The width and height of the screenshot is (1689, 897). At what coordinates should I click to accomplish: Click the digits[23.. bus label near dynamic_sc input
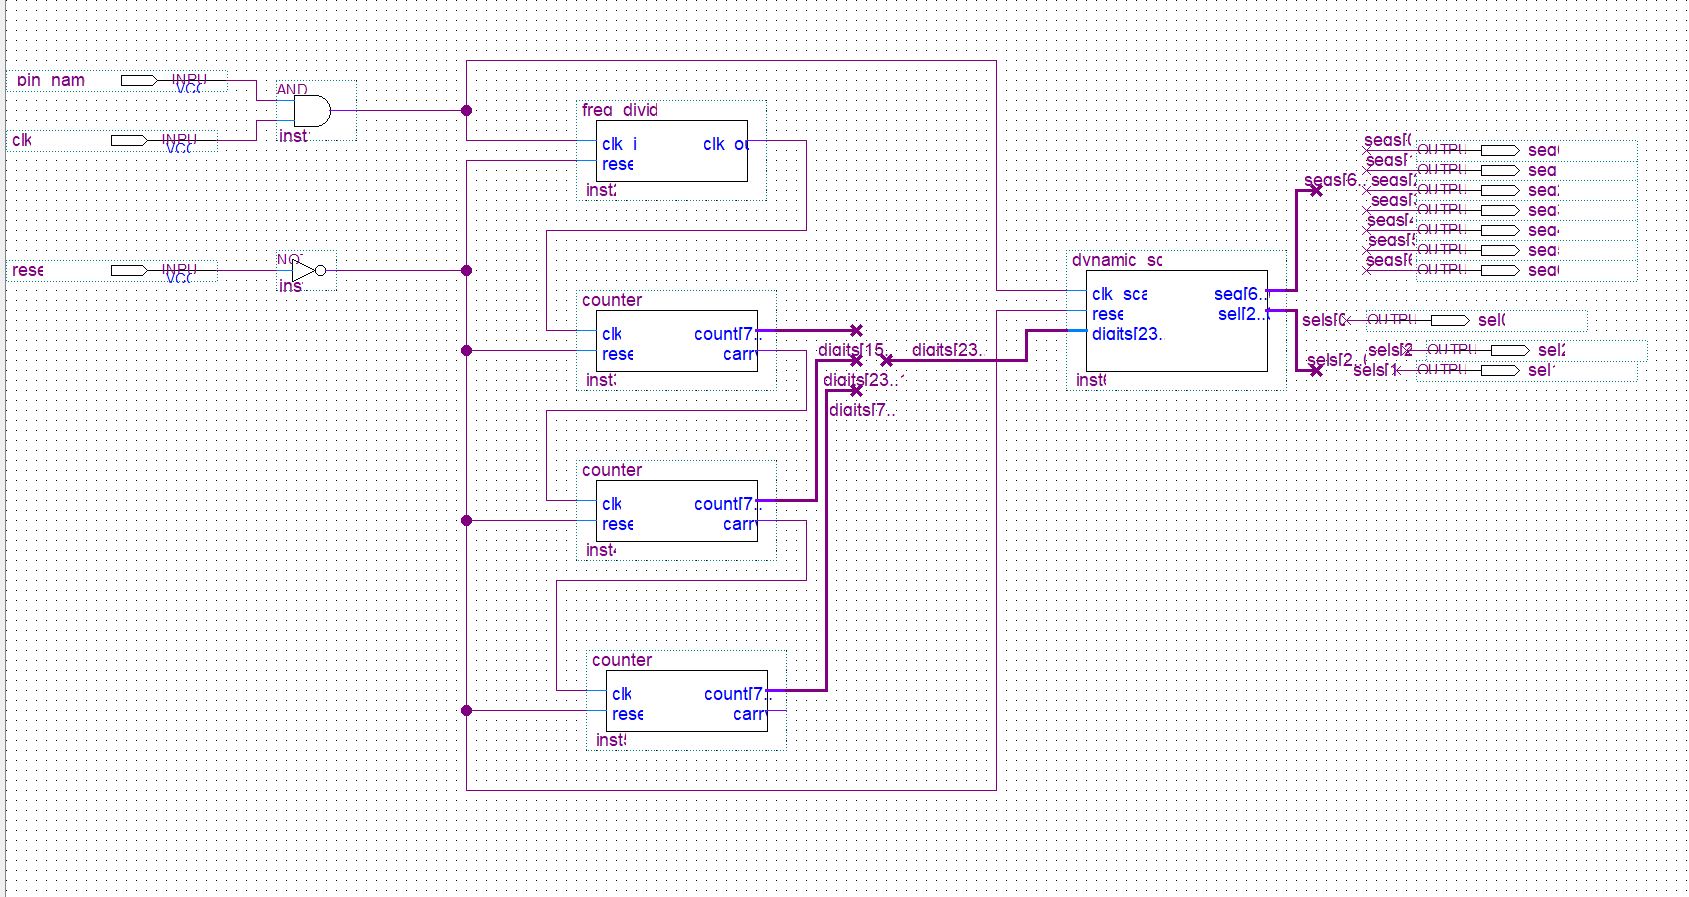pos(947,350)
